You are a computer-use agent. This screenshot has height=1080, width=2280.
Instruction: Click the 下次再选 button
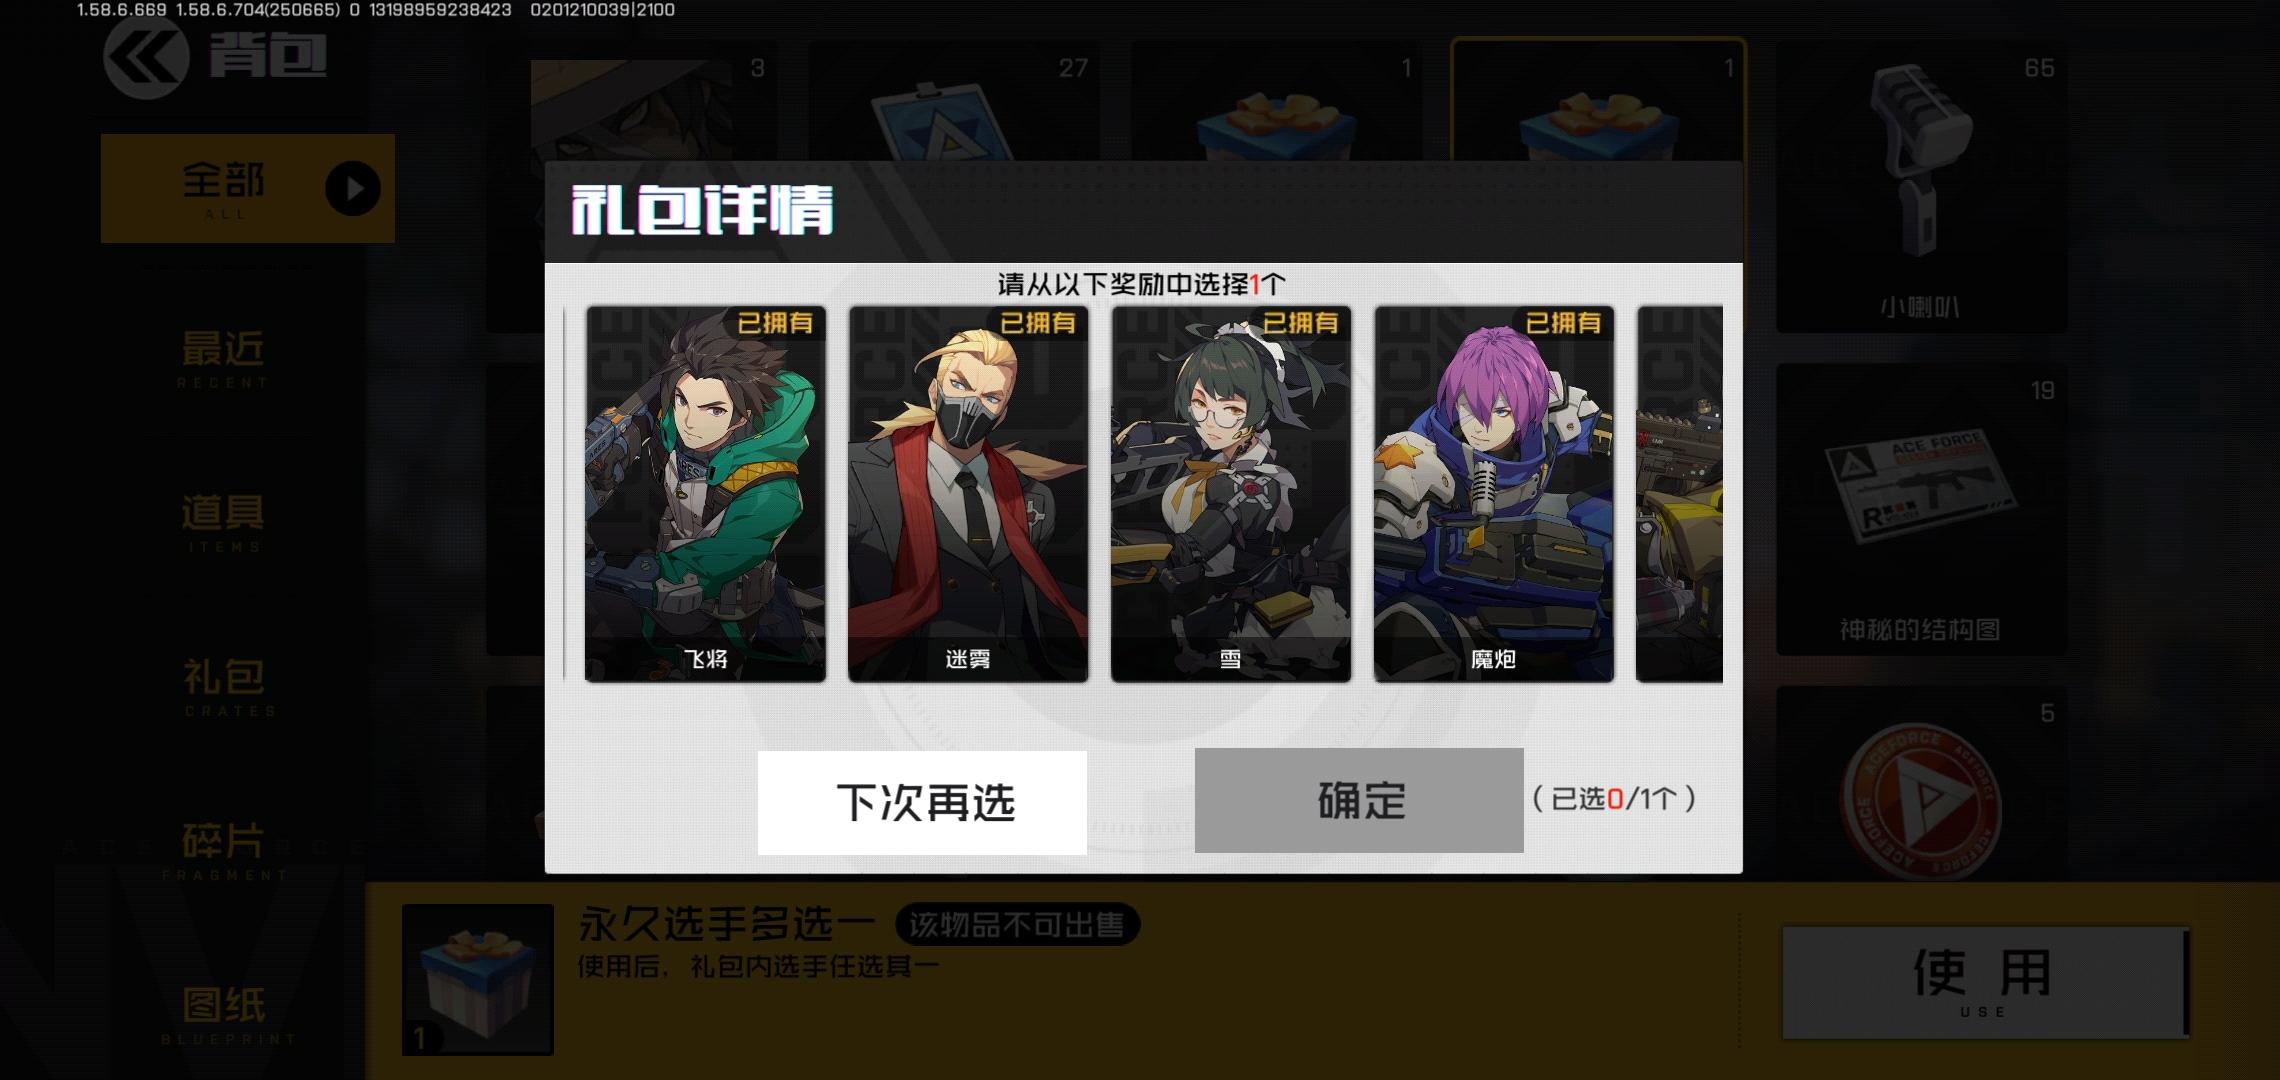click(x=922, y=802)
